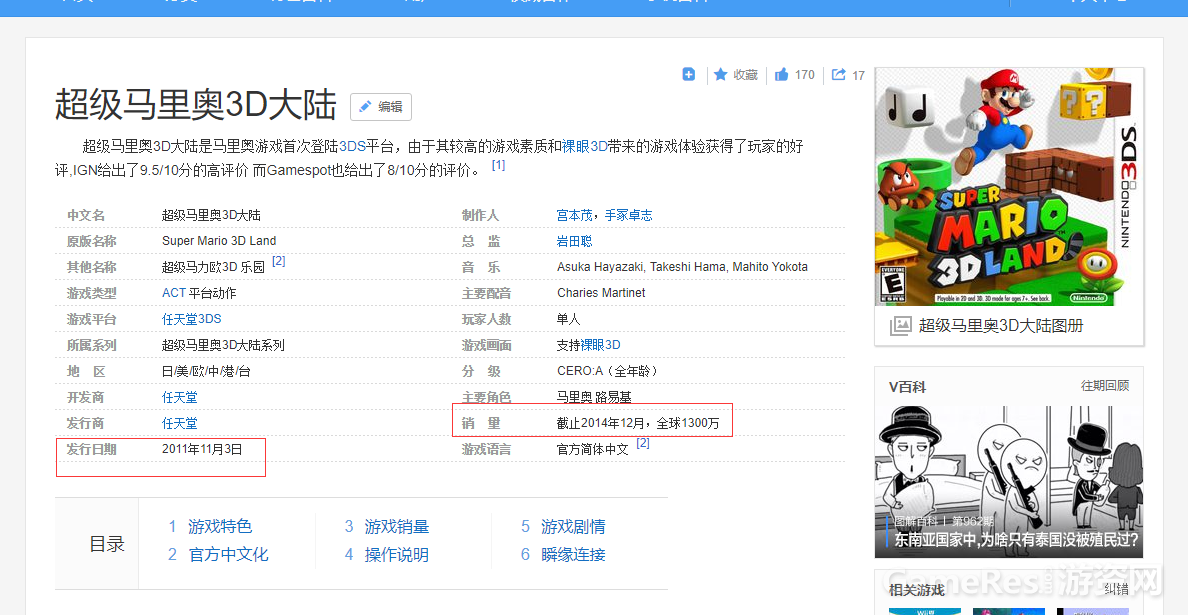
Task: Select the sales text 截止2014年12月，全球1300万
Action: [x=638, y=423]
